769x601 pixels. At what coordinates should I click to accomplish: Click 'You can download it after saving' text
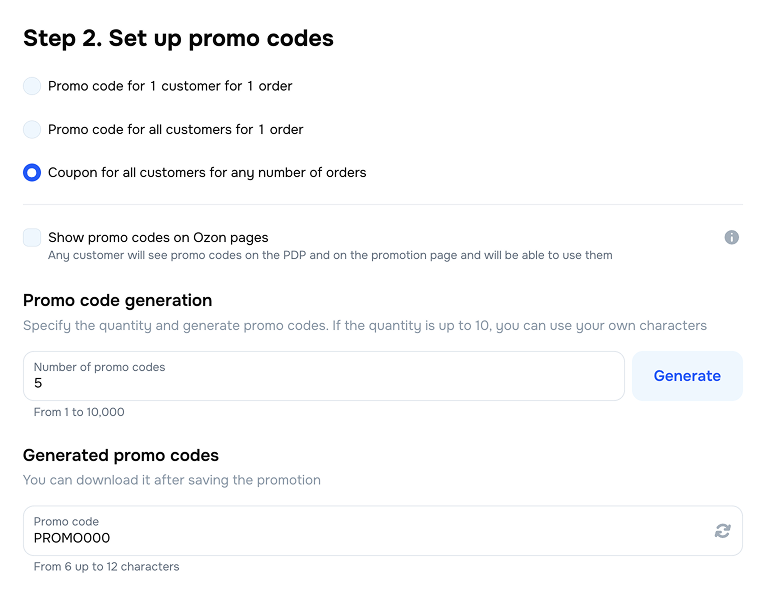[x=172, y=480]
